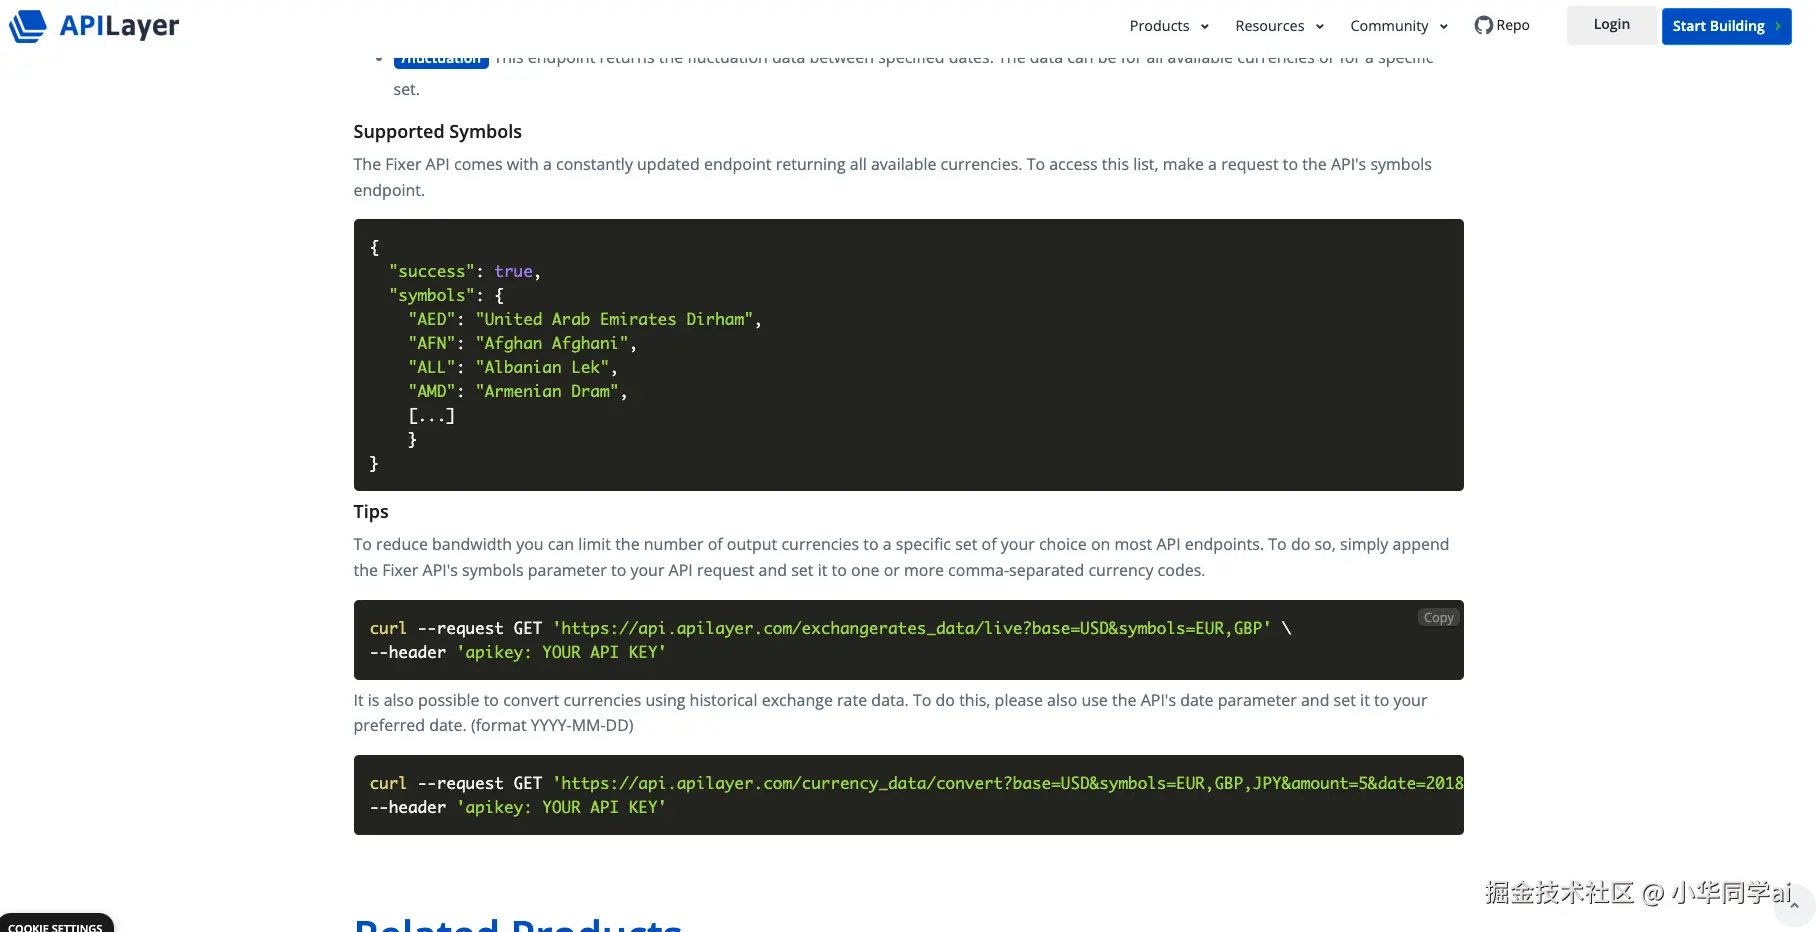This screenshot has height=932, width=1817.
Task: Click the Login button
Action: coord(1611,25)
